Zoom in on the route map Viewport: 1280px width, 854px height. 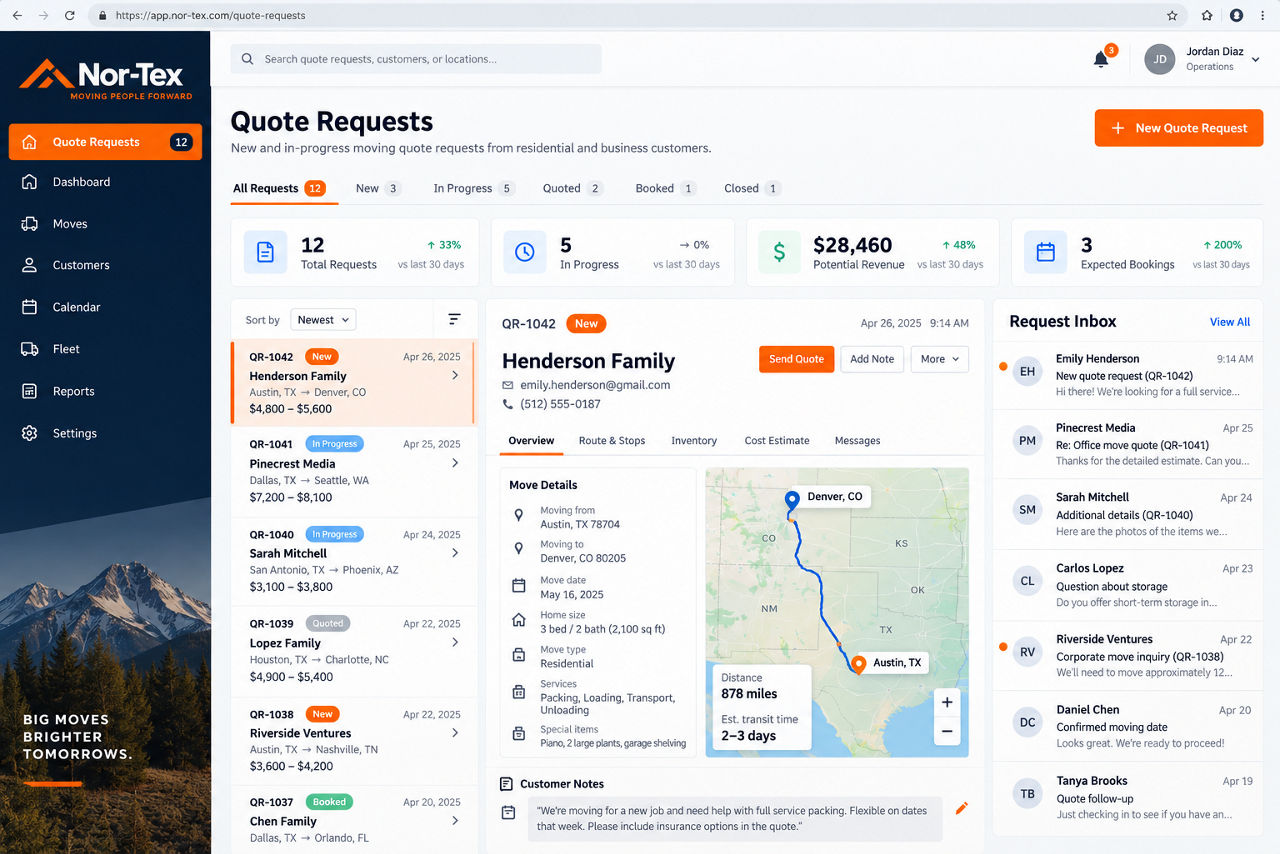[x=947, y=702]
